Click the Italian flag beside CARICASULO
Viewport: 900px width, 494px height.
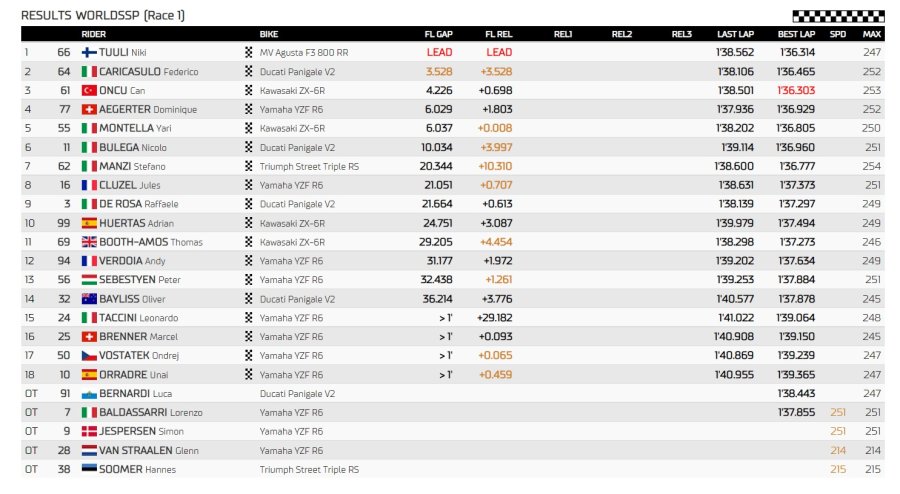click(x=89, y=71)
